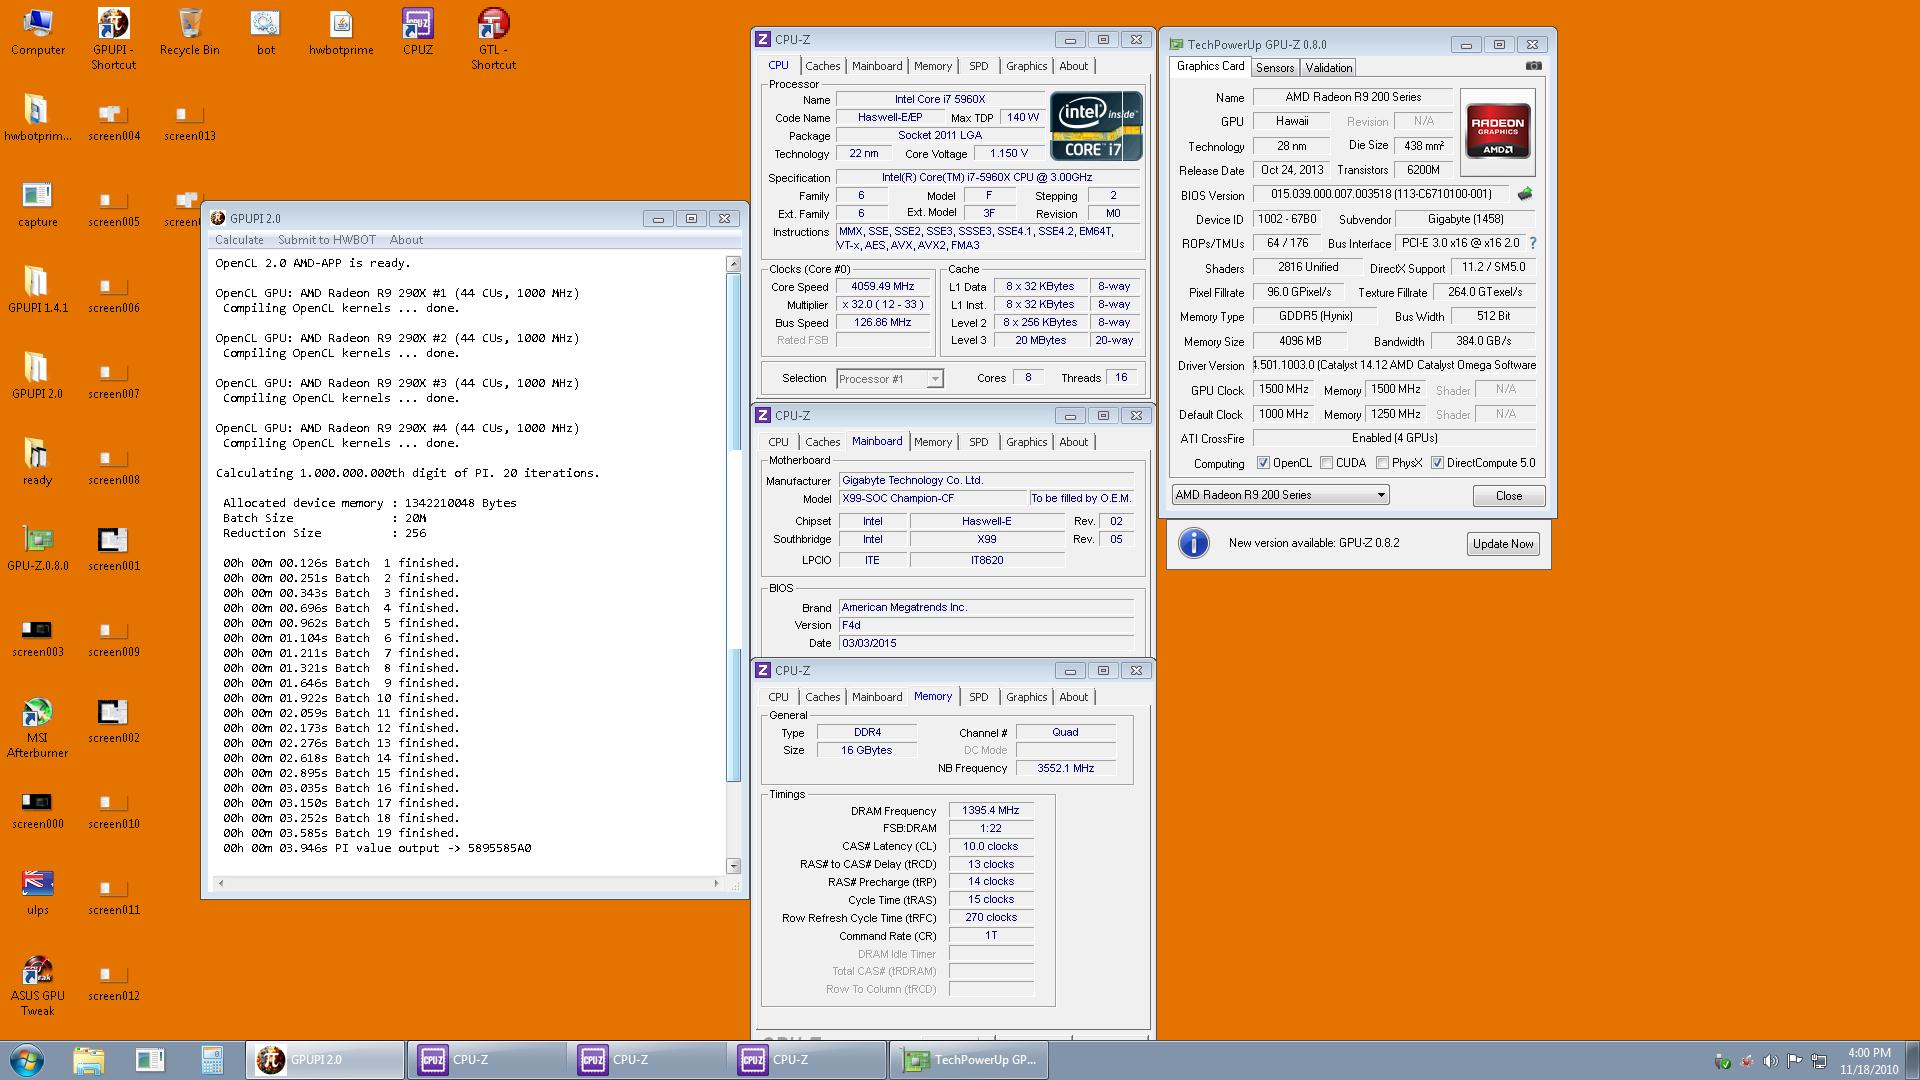This screenshot has height=1080, width=1920.
Task: Select the MSI Afterburner desktop icon
Action: 37,728
